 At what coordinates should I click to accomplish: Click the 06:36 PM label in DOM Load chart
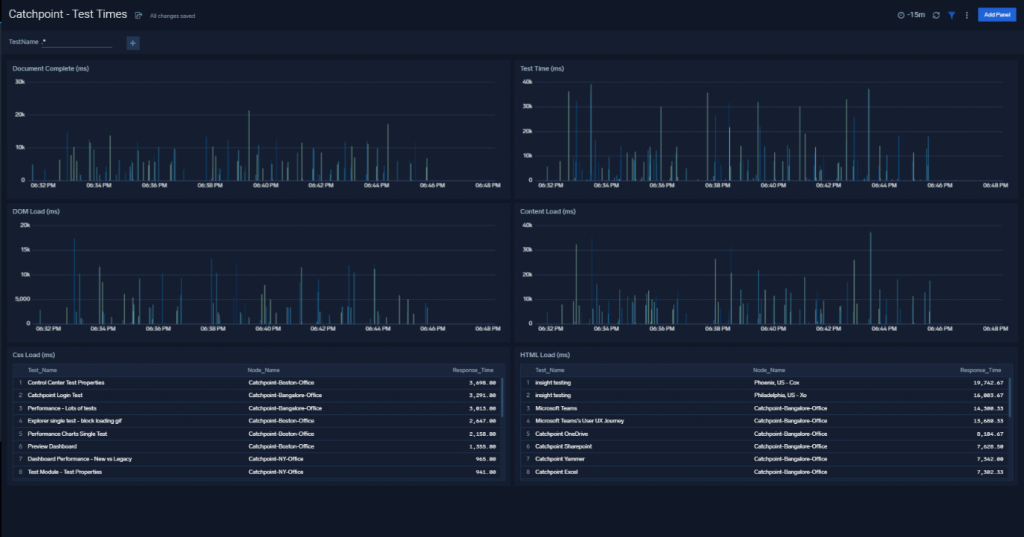[x=158, y=329]
